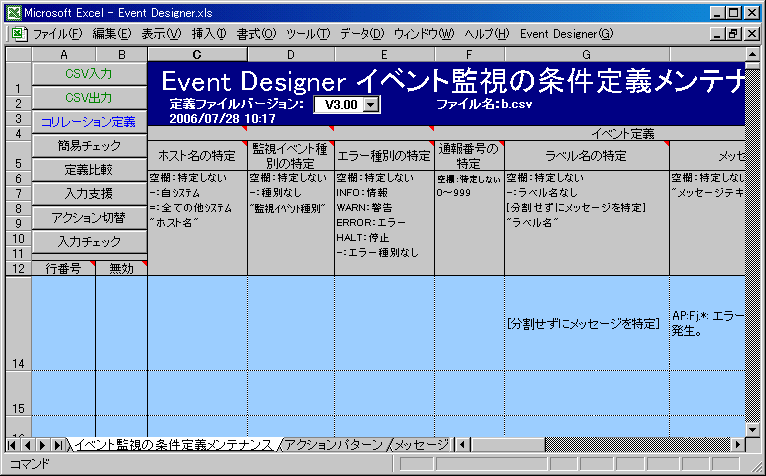This screenshot has width=766, height=476.
Task: Click the CSV出力 button
Action: pos(89,98)
